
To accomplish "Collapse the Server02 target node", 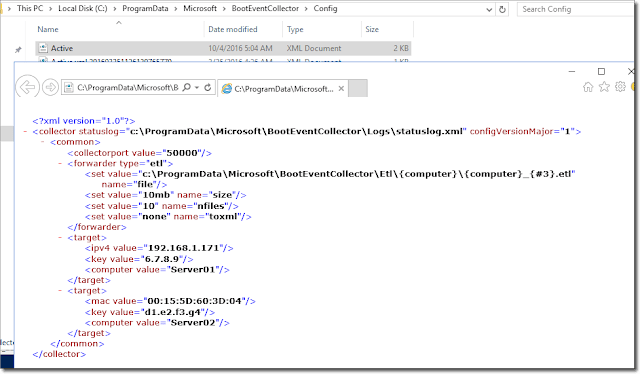I will click(x=60, y=291).
